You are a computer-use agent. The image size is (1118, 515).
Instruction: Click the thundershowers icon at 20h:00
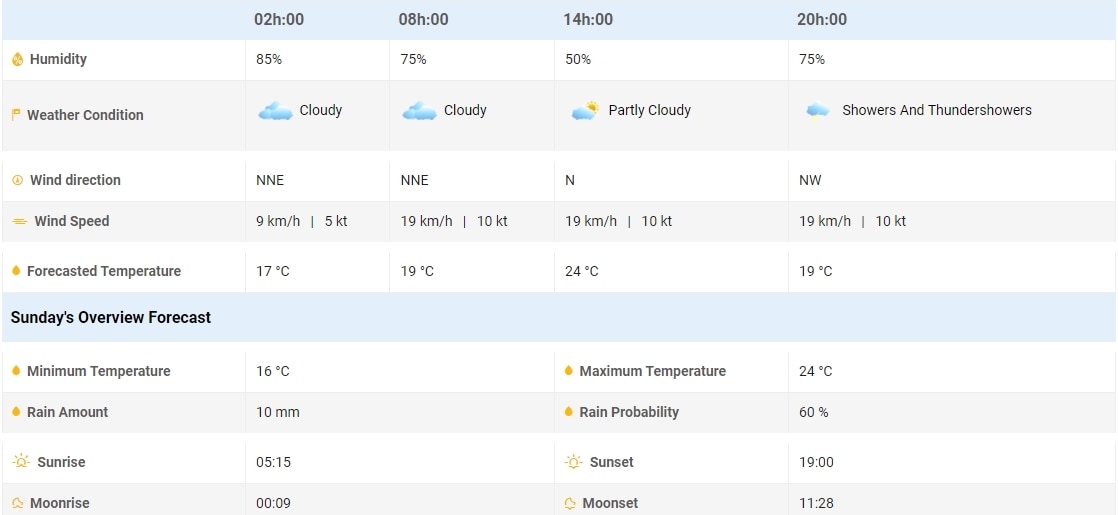coord(817,111)
